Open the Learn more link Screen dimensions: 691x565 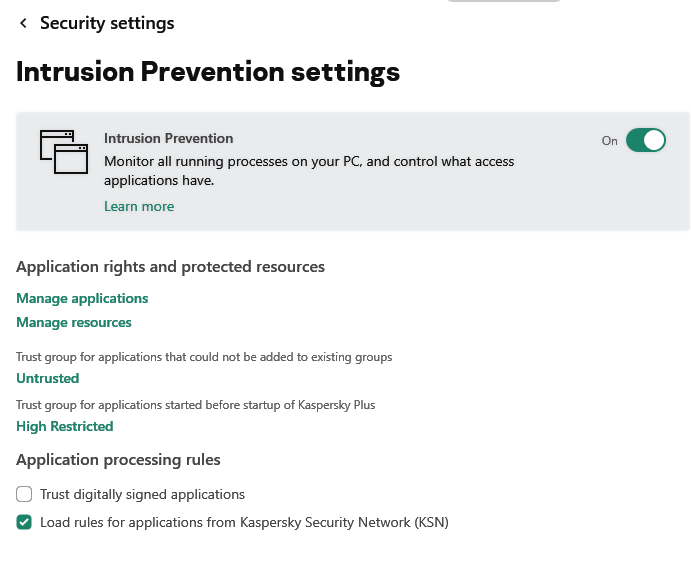[139, 206]
